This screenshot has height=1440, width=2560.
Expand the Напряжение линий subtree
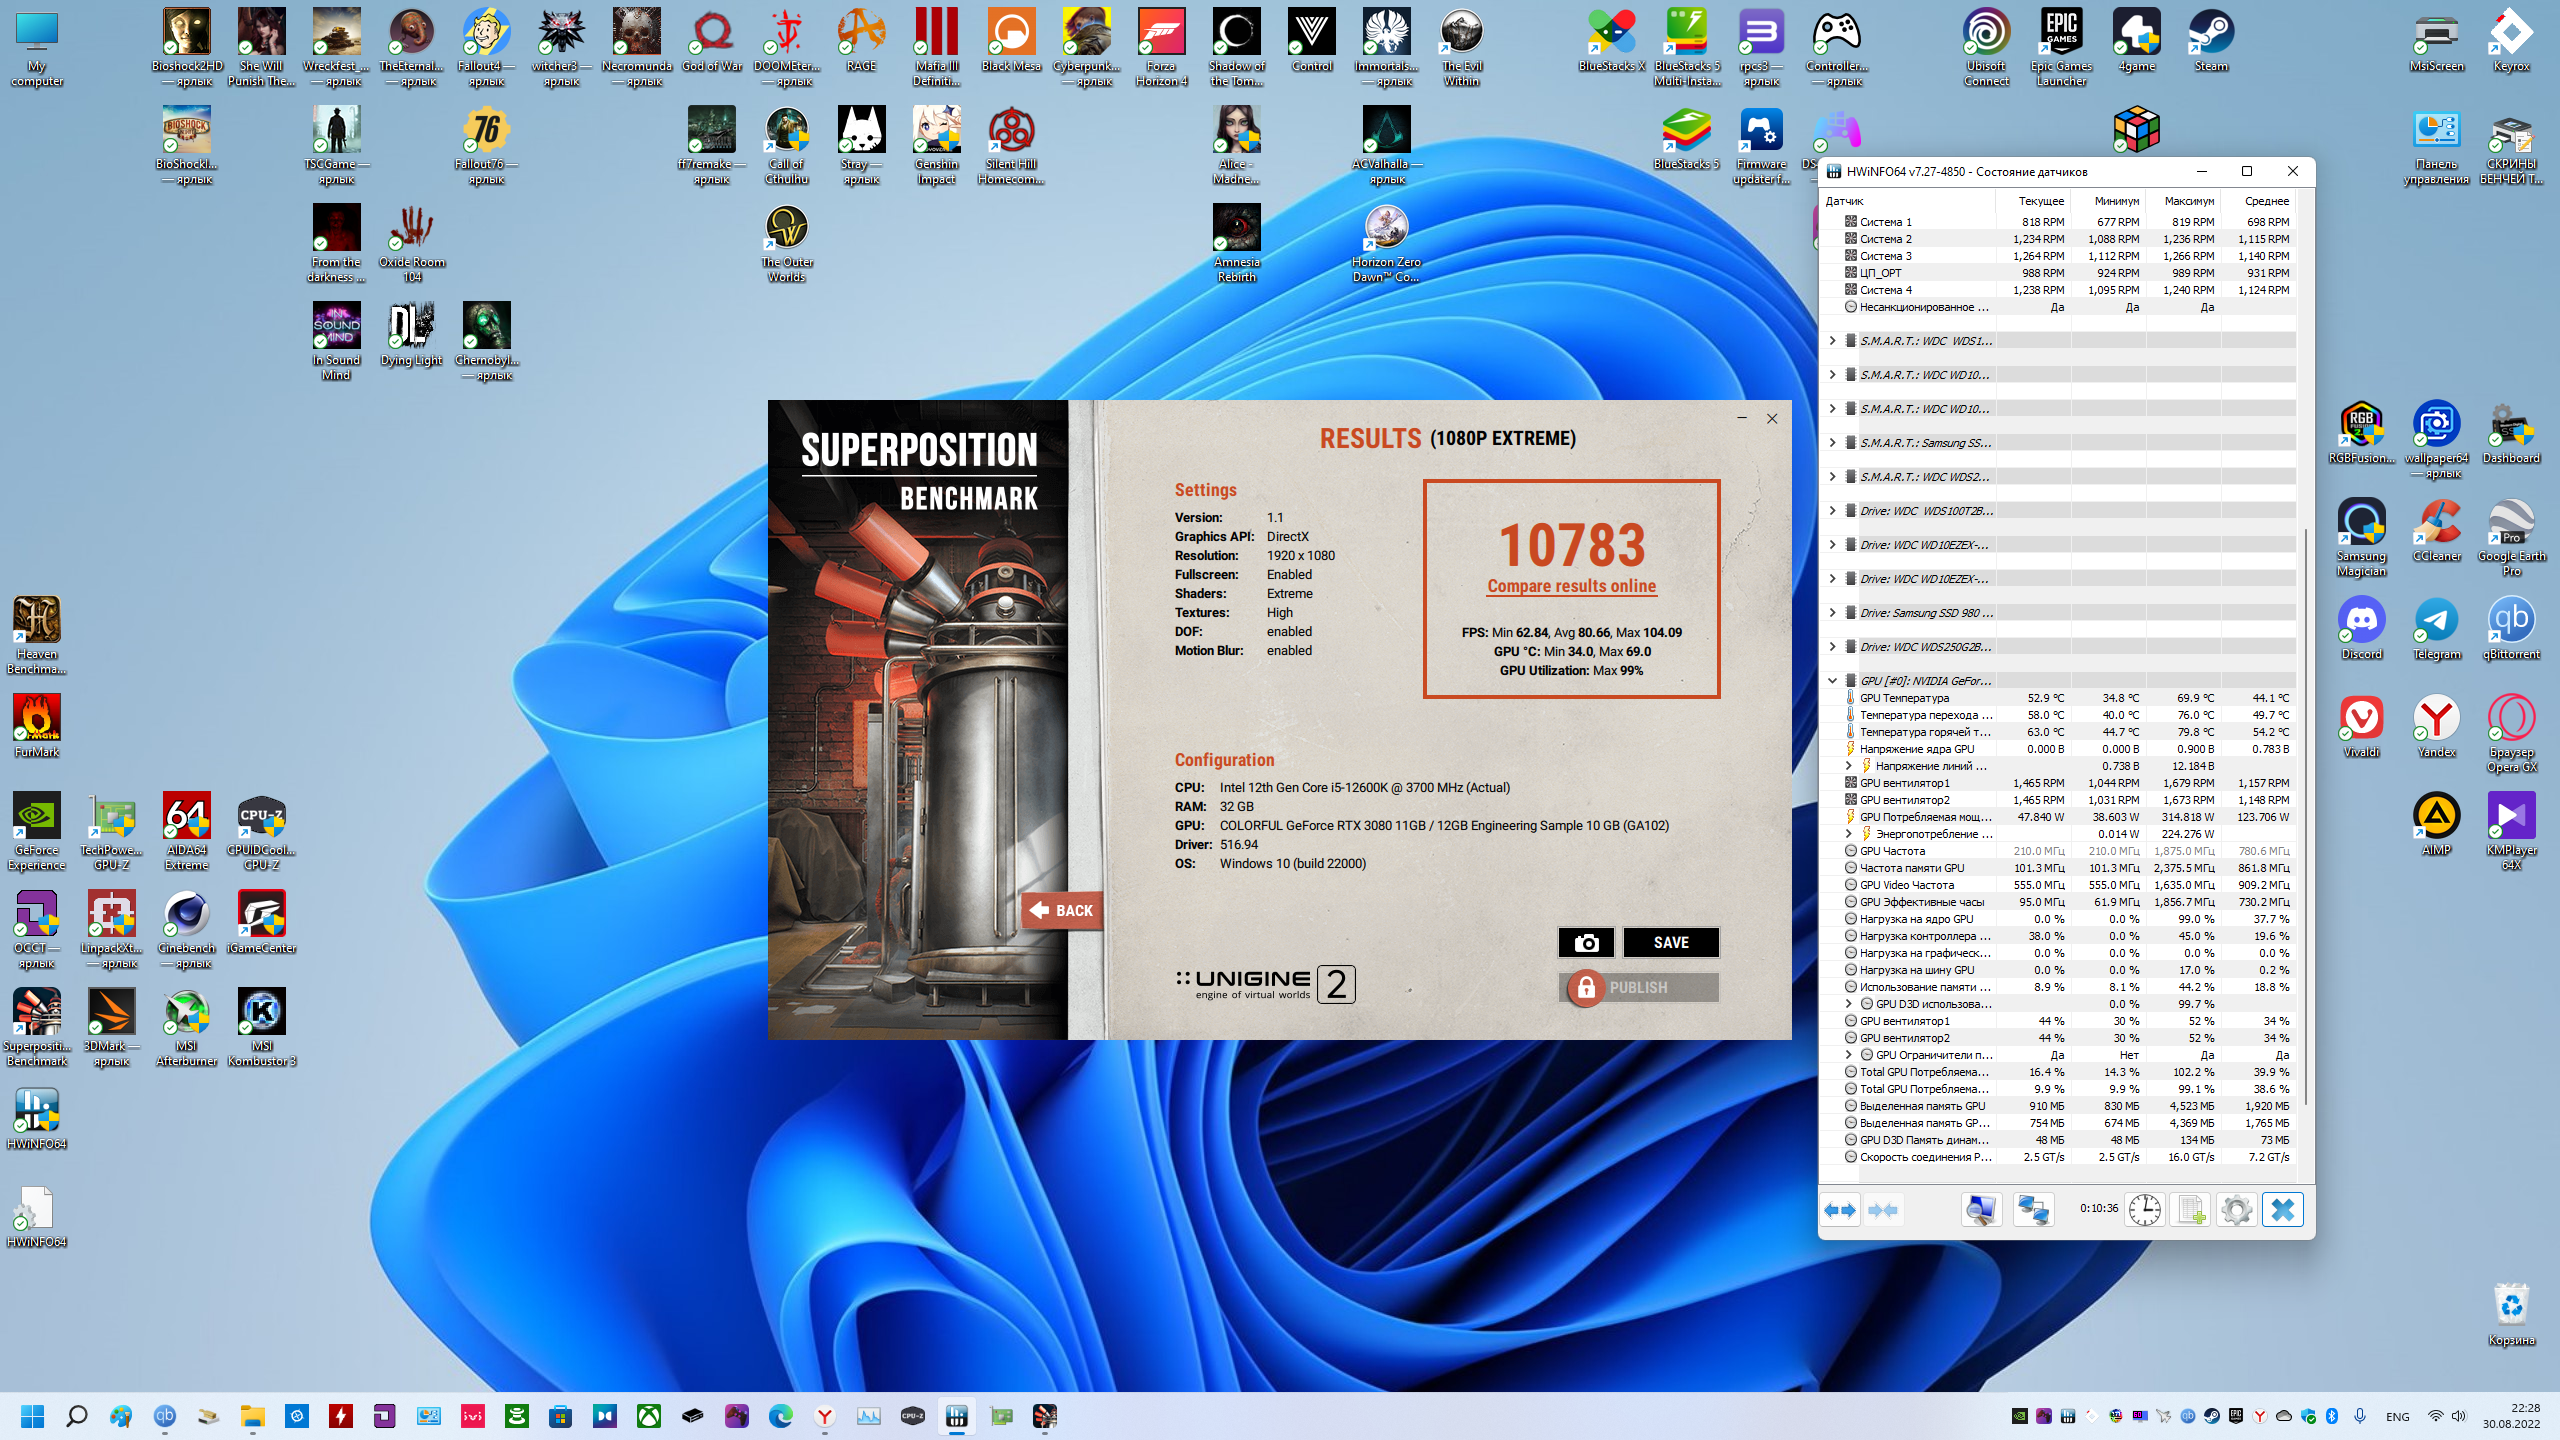click(x=1848, y=765)
